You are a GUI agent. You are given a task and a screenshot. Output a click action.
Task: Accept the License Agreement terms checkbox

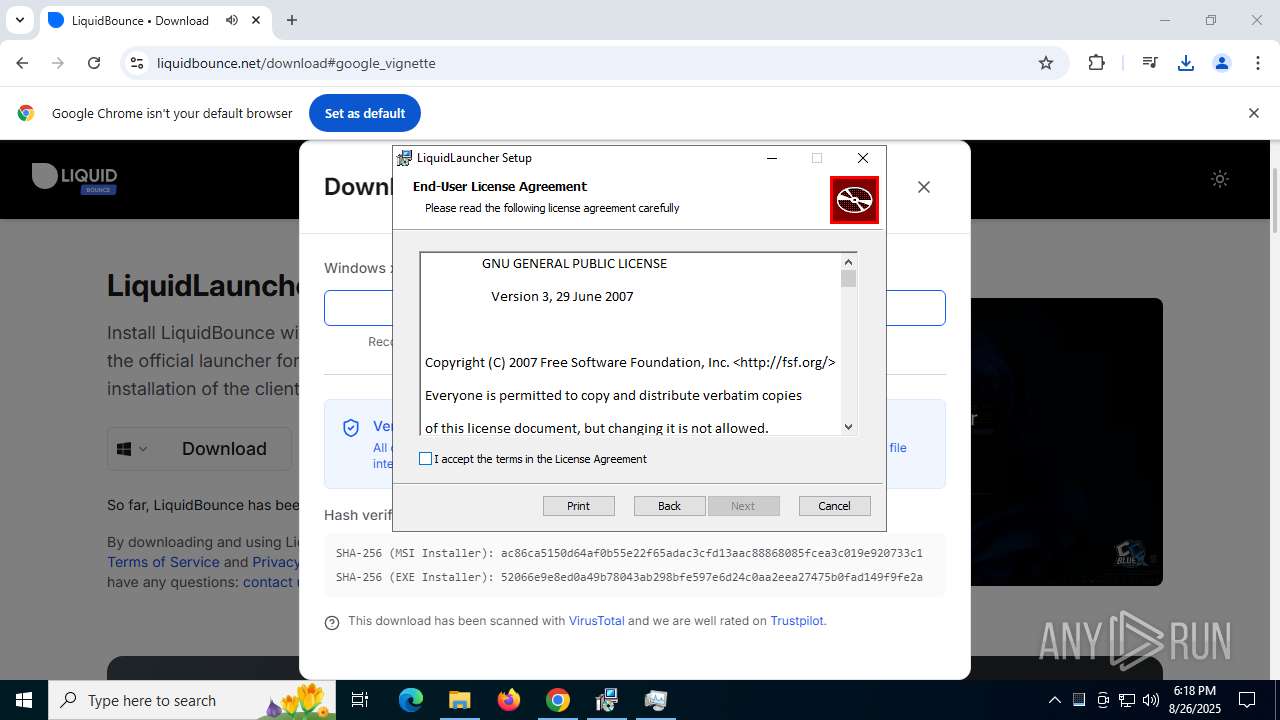pos(426,459)
